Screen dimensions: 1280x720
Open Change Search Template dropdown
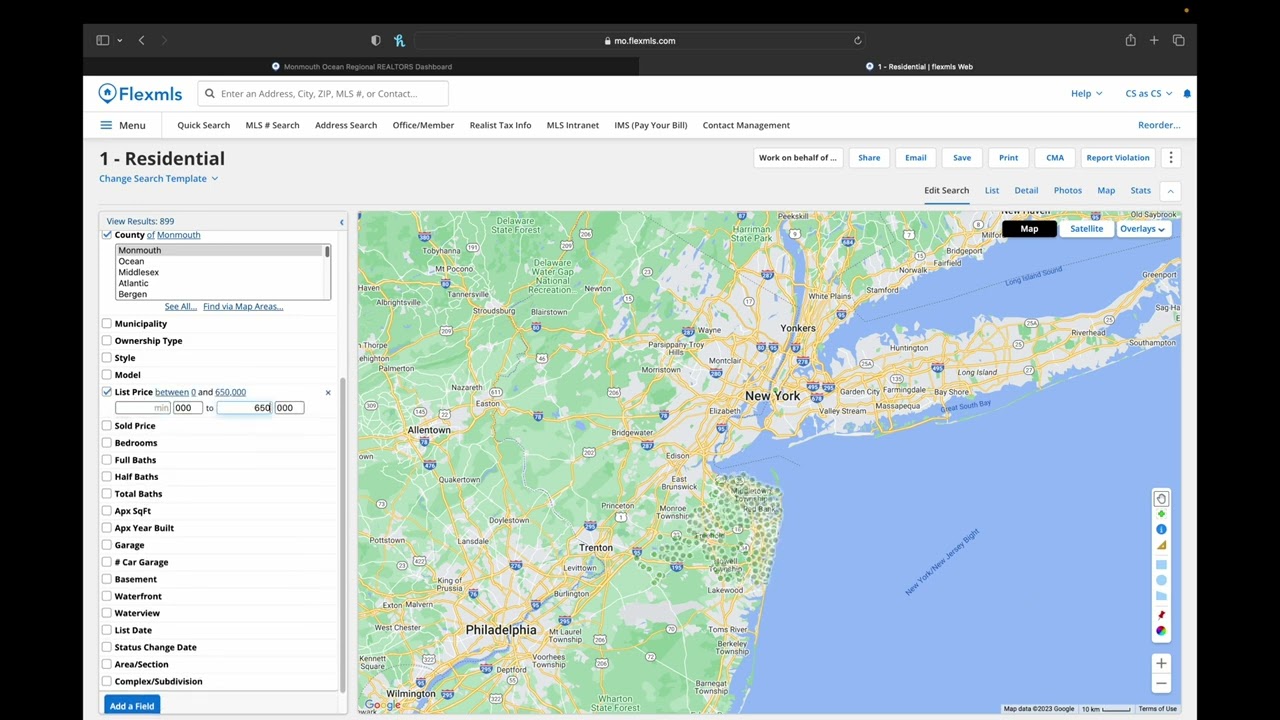tap(158, 179)
